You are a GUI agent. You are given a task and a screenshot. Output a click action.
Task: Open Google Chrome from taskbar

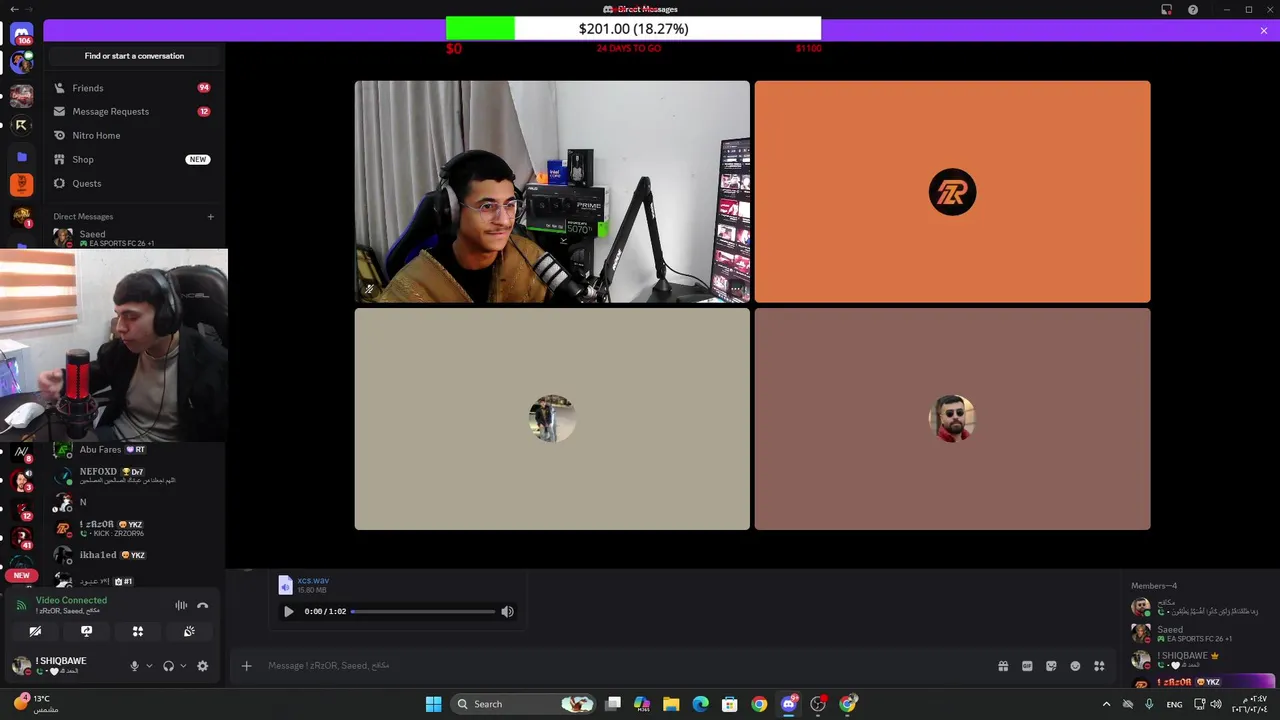click(x=759, y=704)
